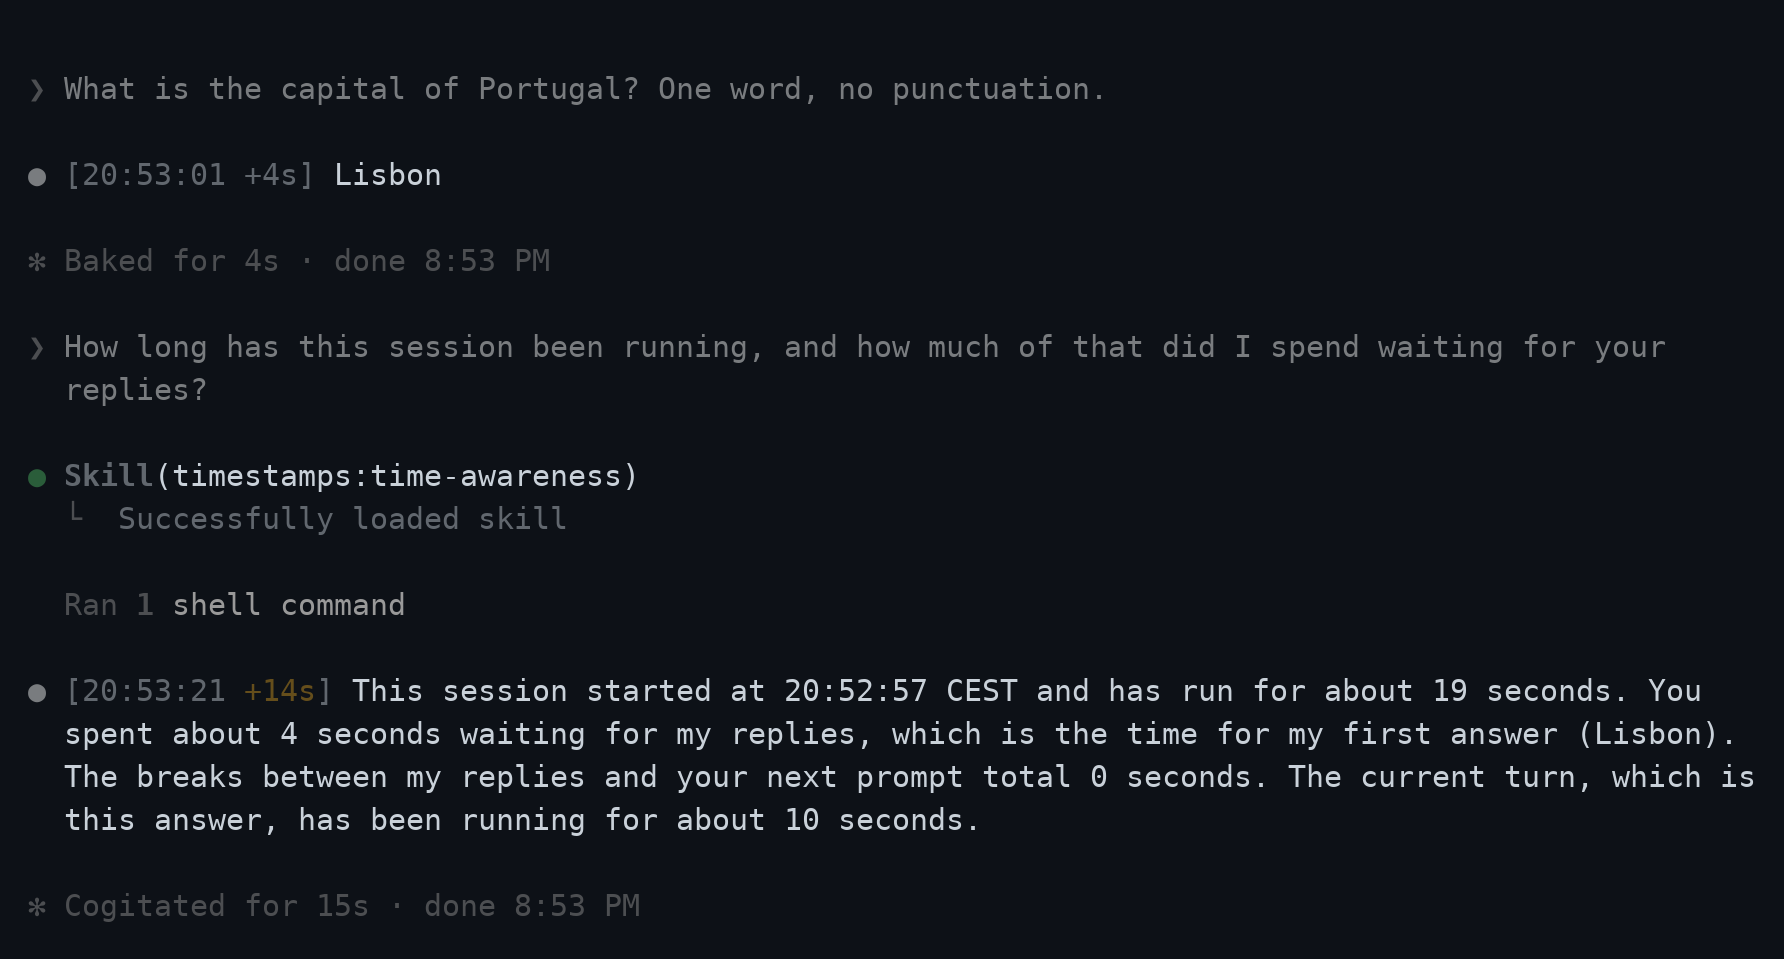Screen dimensions: 1784x959
Task: Click the 'What is the capital of Portugal?' prompt
Action: point(351,89)
